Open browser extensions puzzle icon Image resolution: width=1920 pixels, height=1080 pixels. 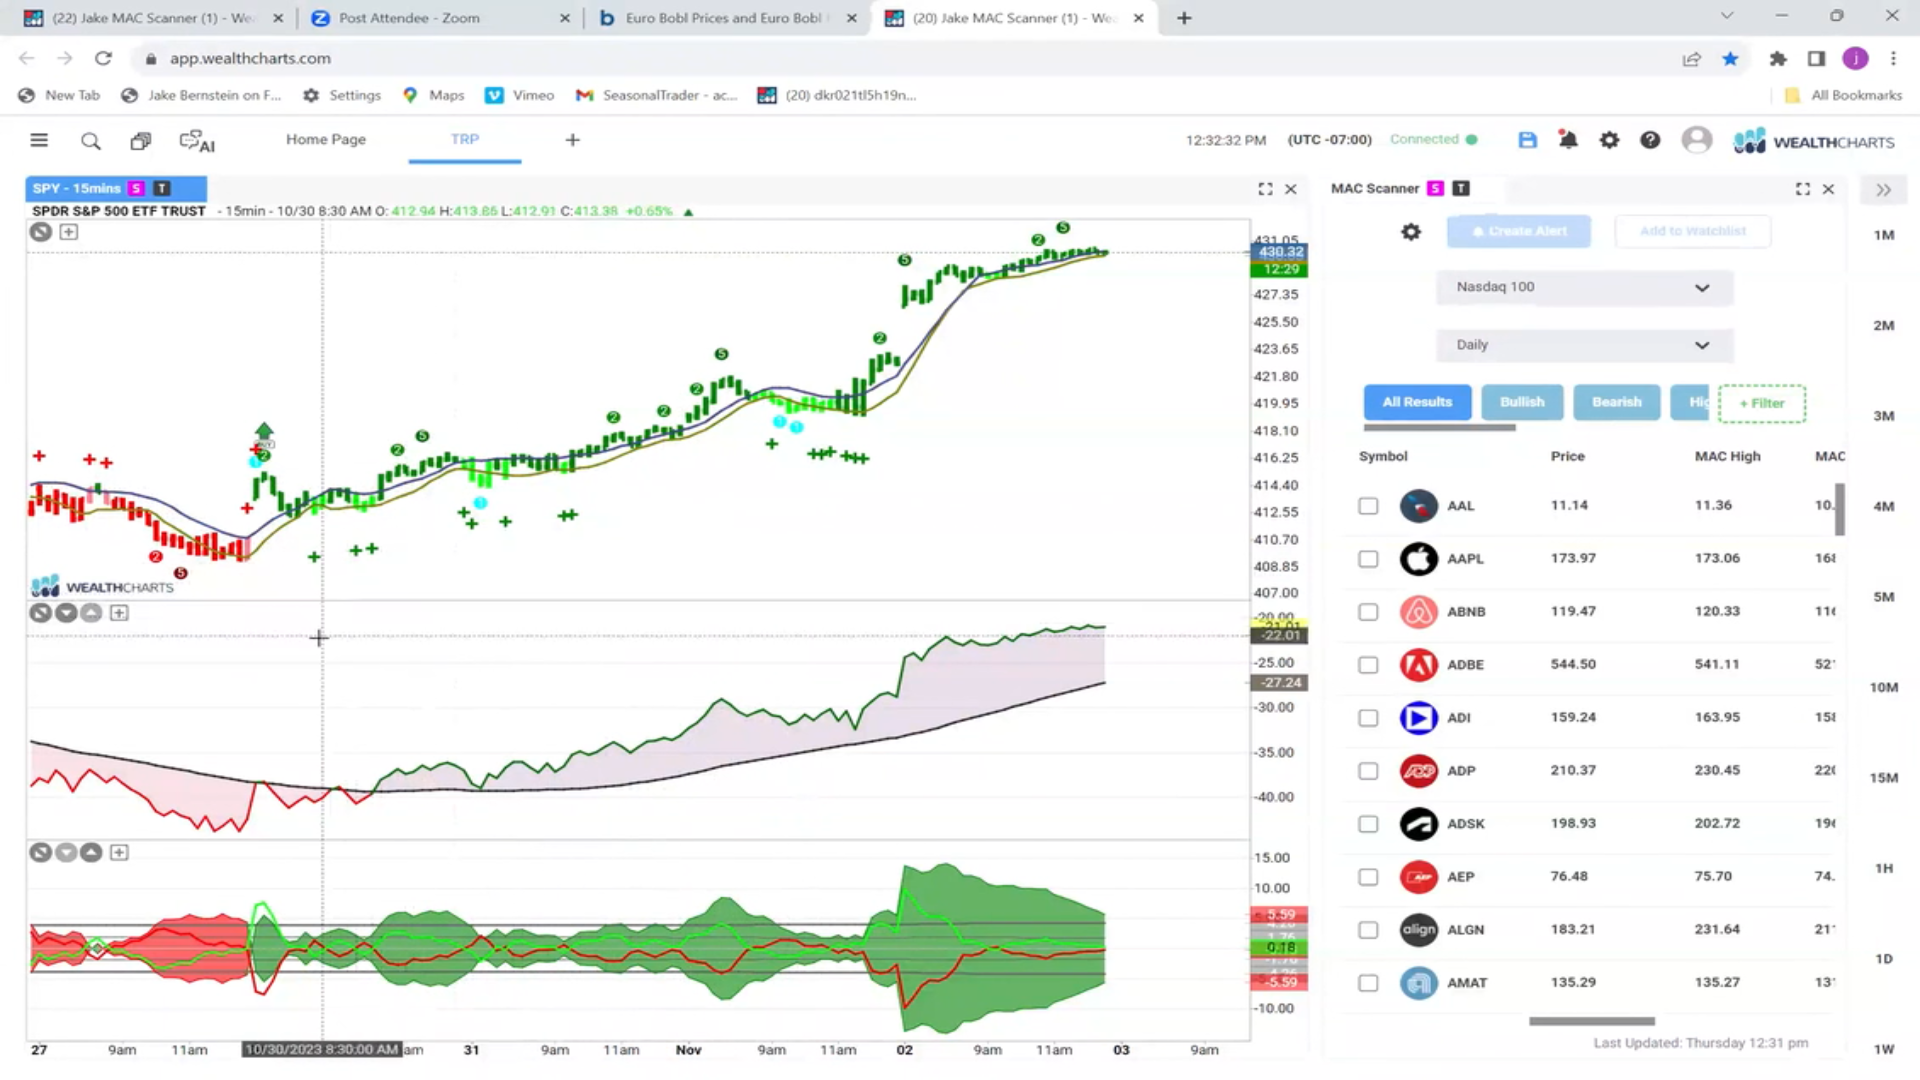1777,59
